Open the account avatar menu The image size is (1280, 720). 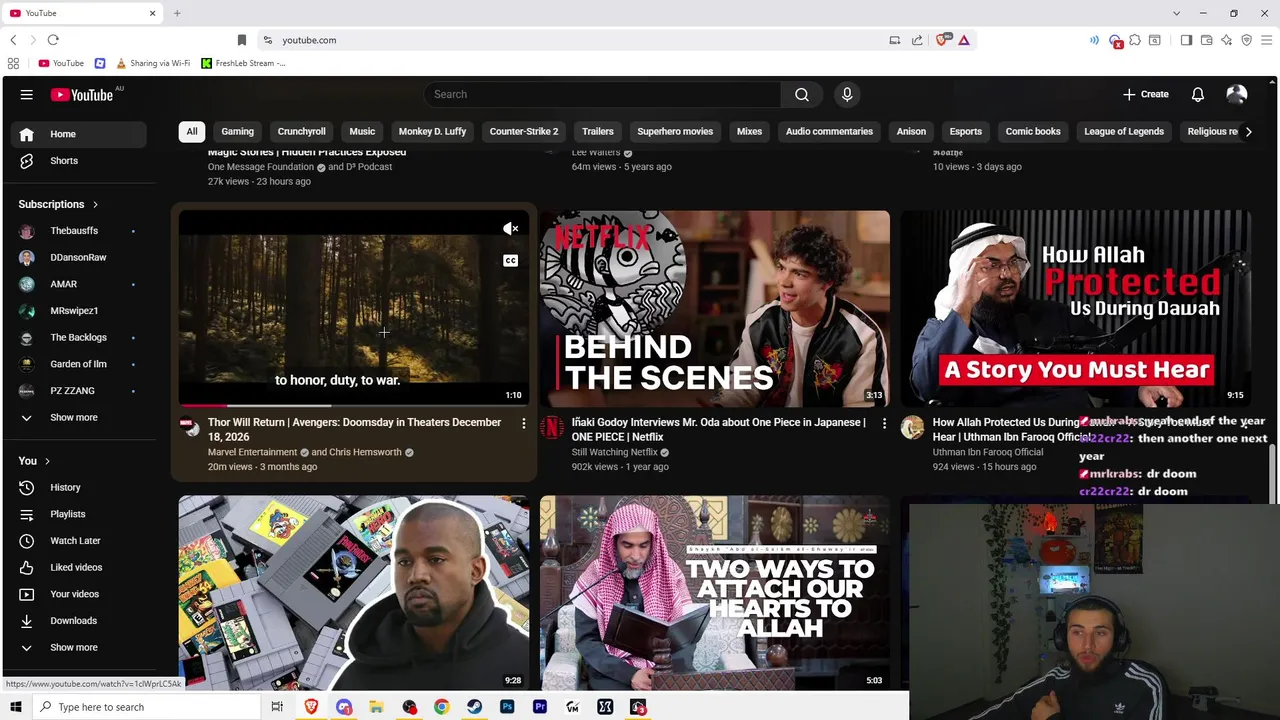coord(1237,94)
